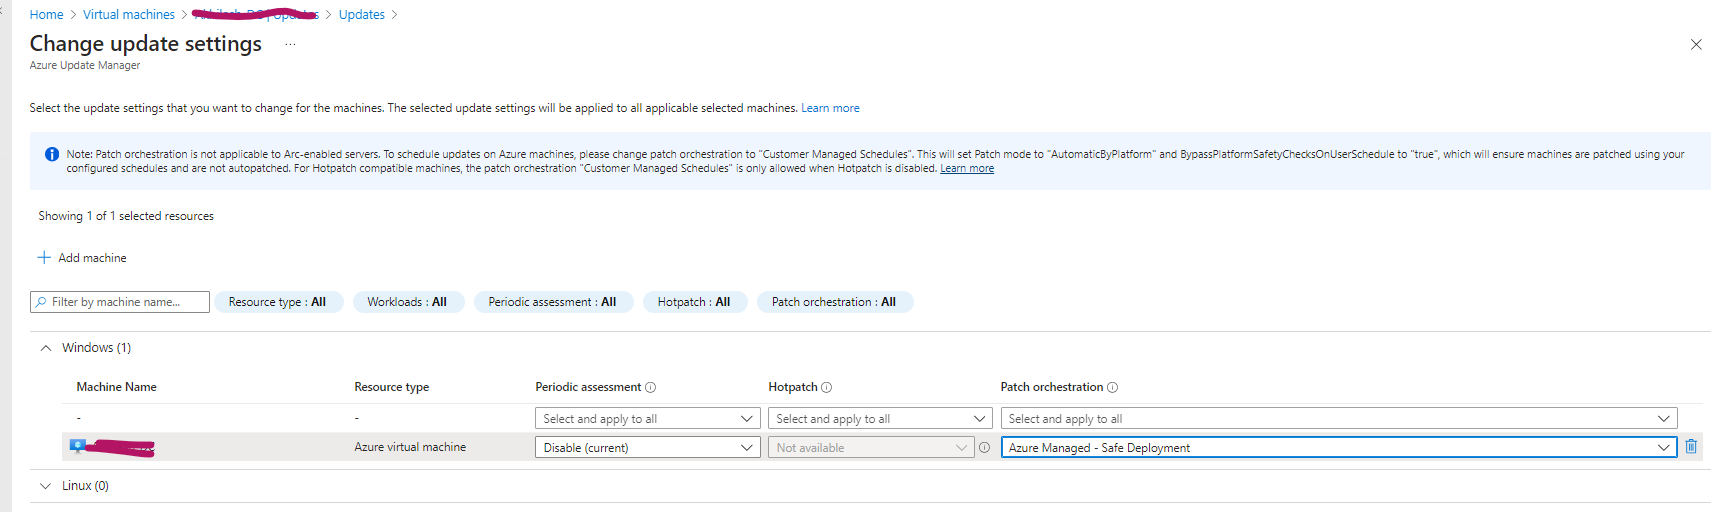Click the 'Not available' hotpatch dropdown
Viewport: 1729px width, 512px height.
coord(871,447)
